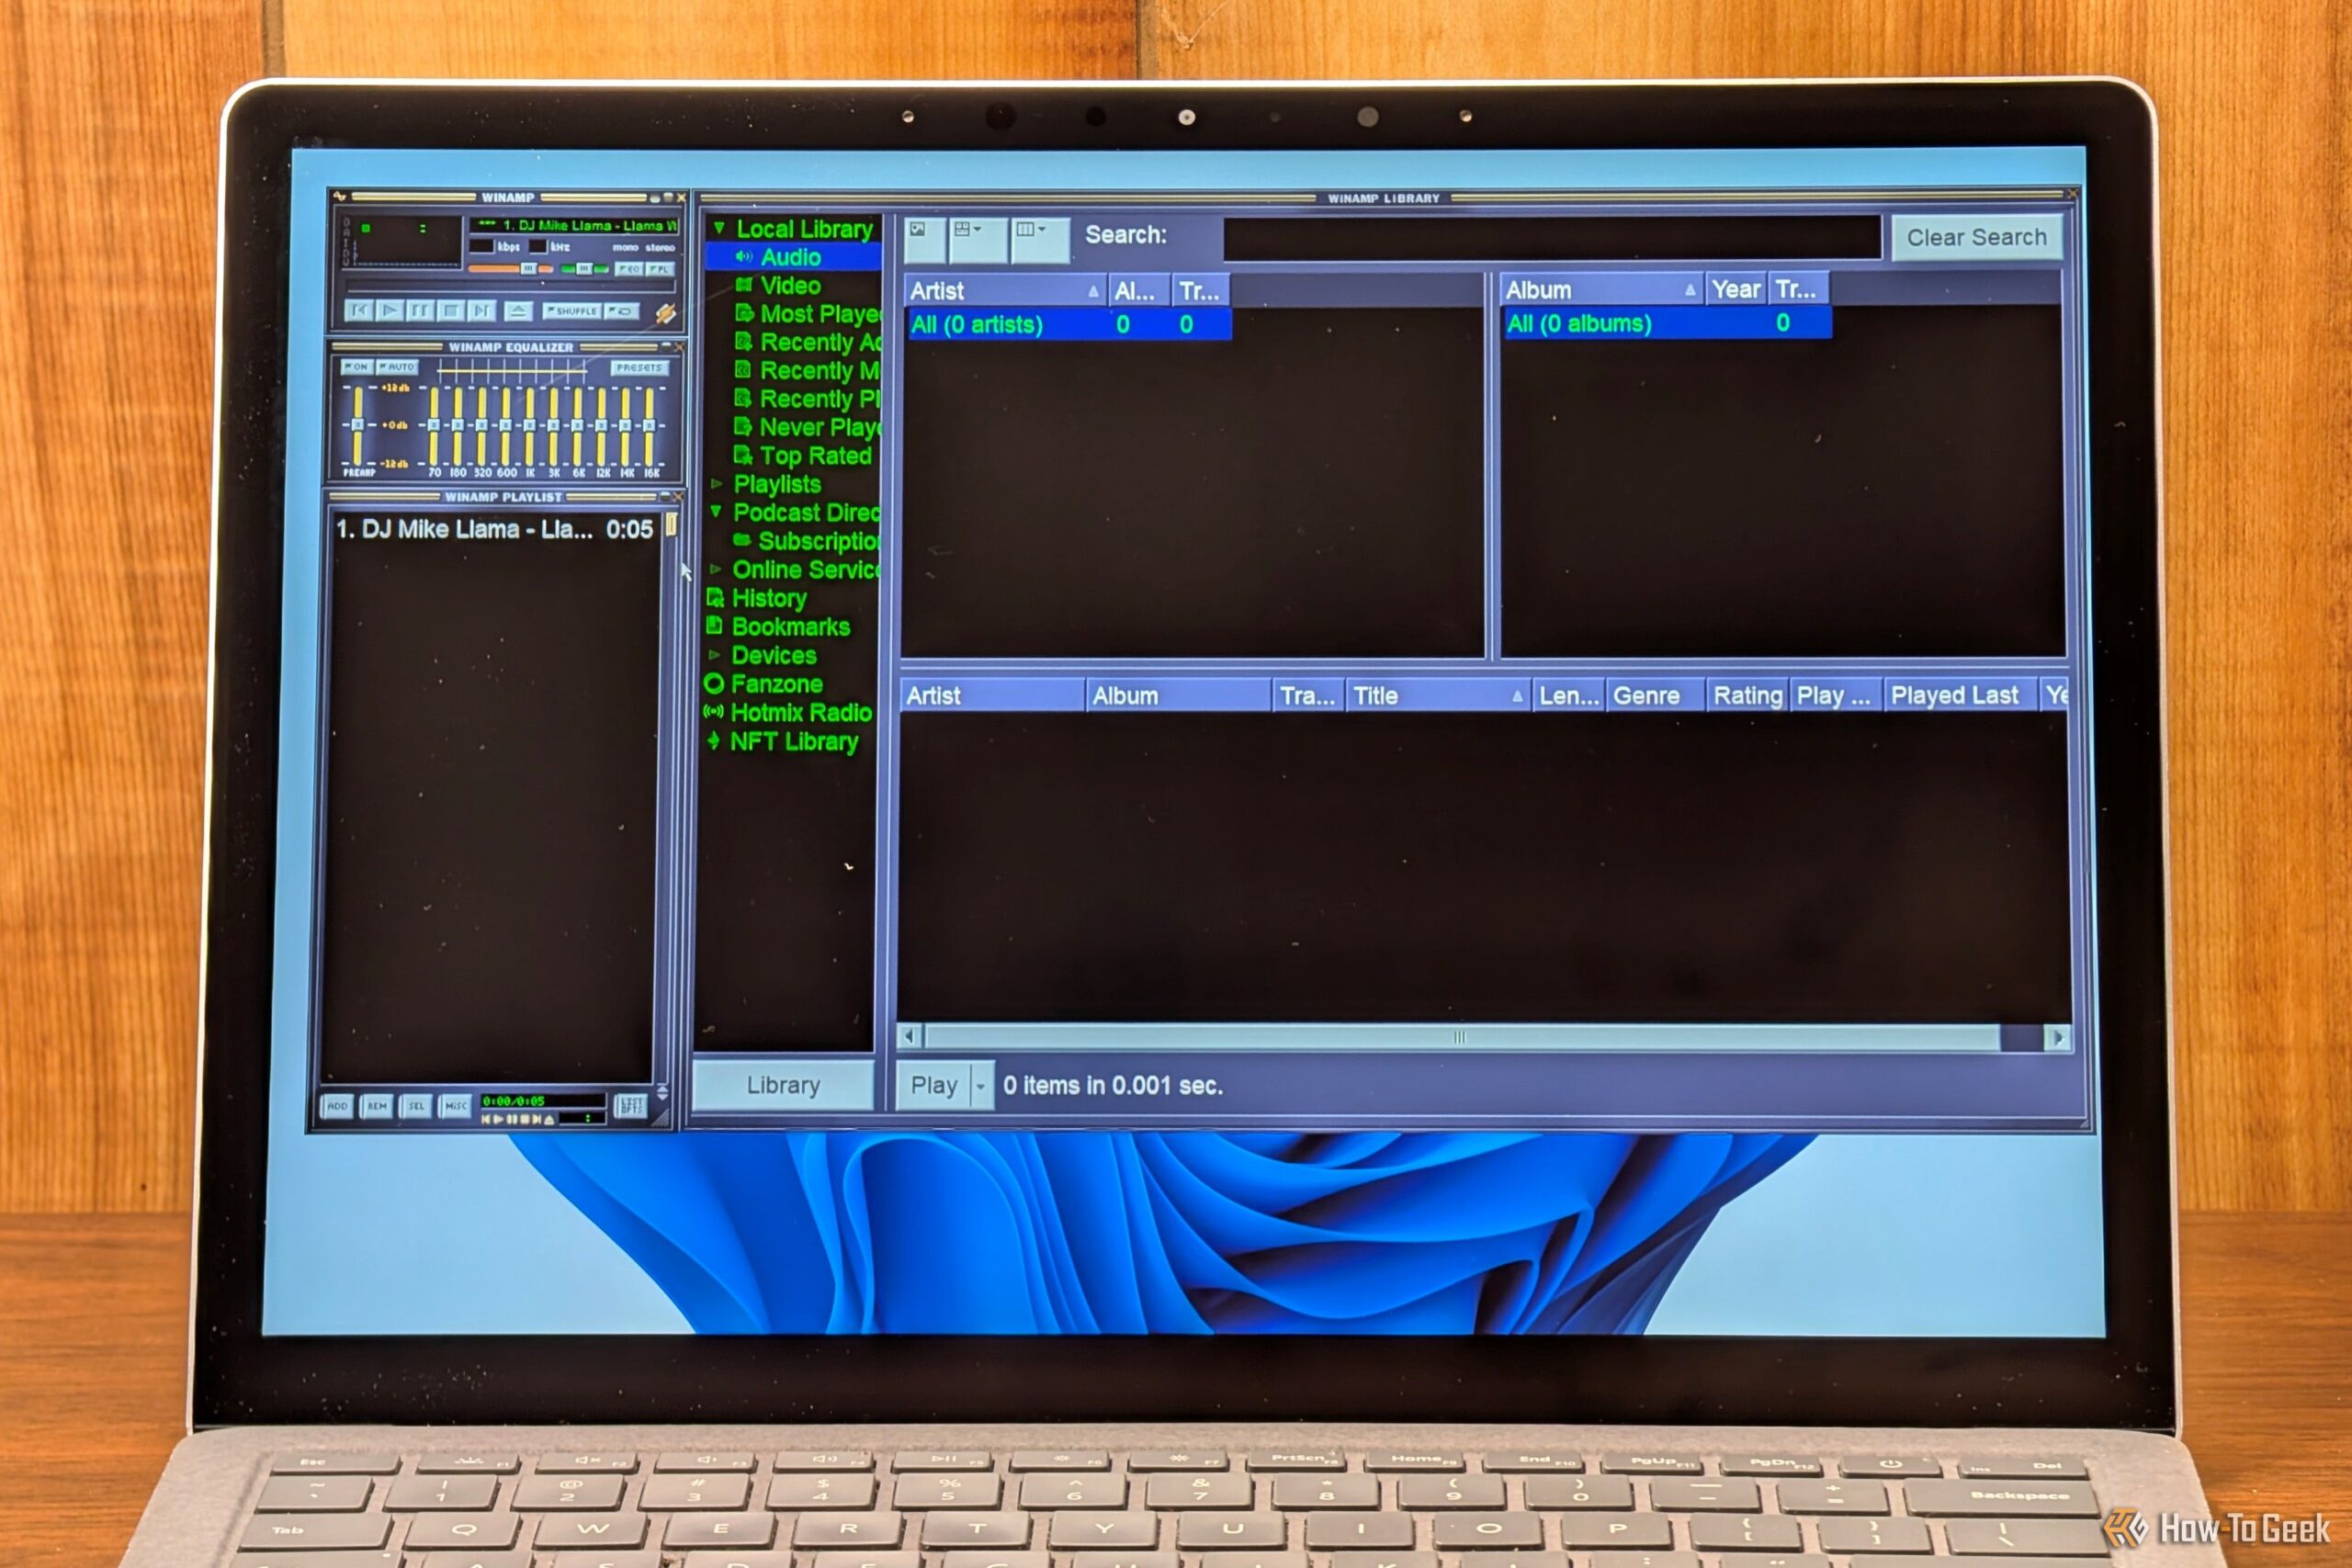Screen dimensions: 2352x1568
Task: Click the orange lightning bolt Winamp logo
Action: 666,314
